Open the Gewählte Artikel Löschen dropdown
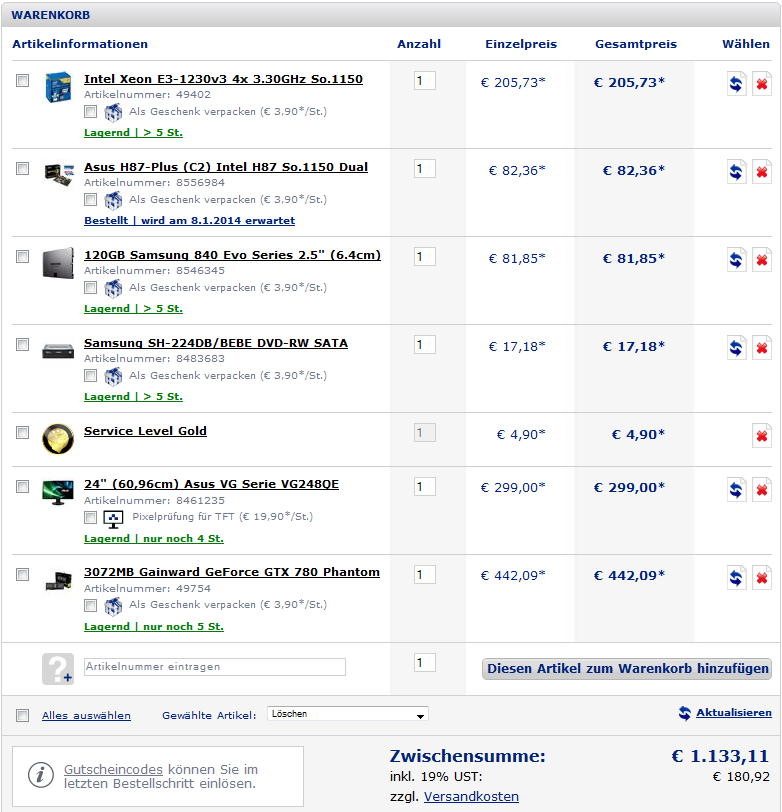Image resolution: width=782 pixels, height=812 pixels. [x=347, y=714]
